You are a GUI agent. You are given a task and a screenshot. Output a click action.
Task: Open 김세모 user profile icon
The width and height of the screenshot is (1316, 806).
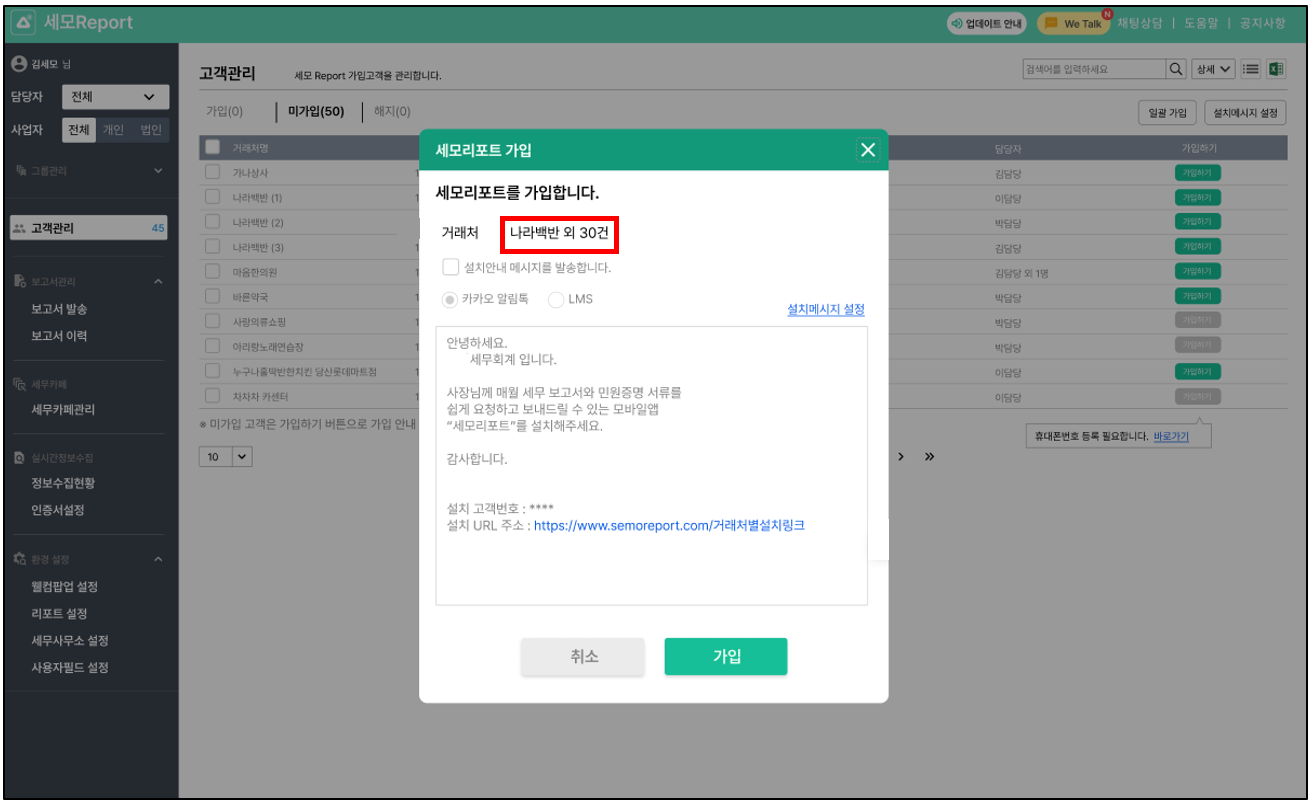tap(17, 64)
